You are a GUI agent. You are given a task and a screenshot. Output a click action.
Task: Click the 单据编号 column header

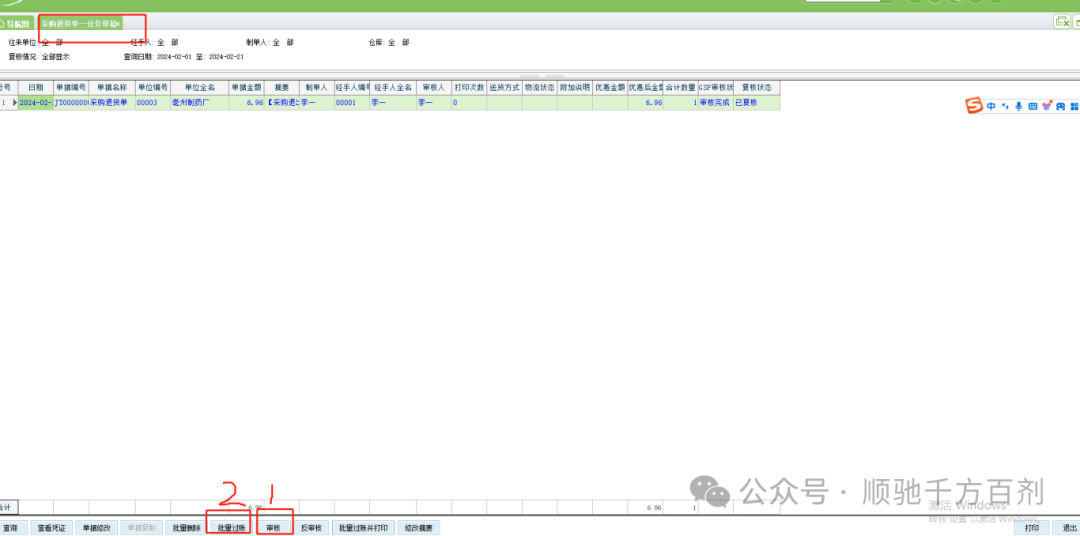(x=71, y=87)
